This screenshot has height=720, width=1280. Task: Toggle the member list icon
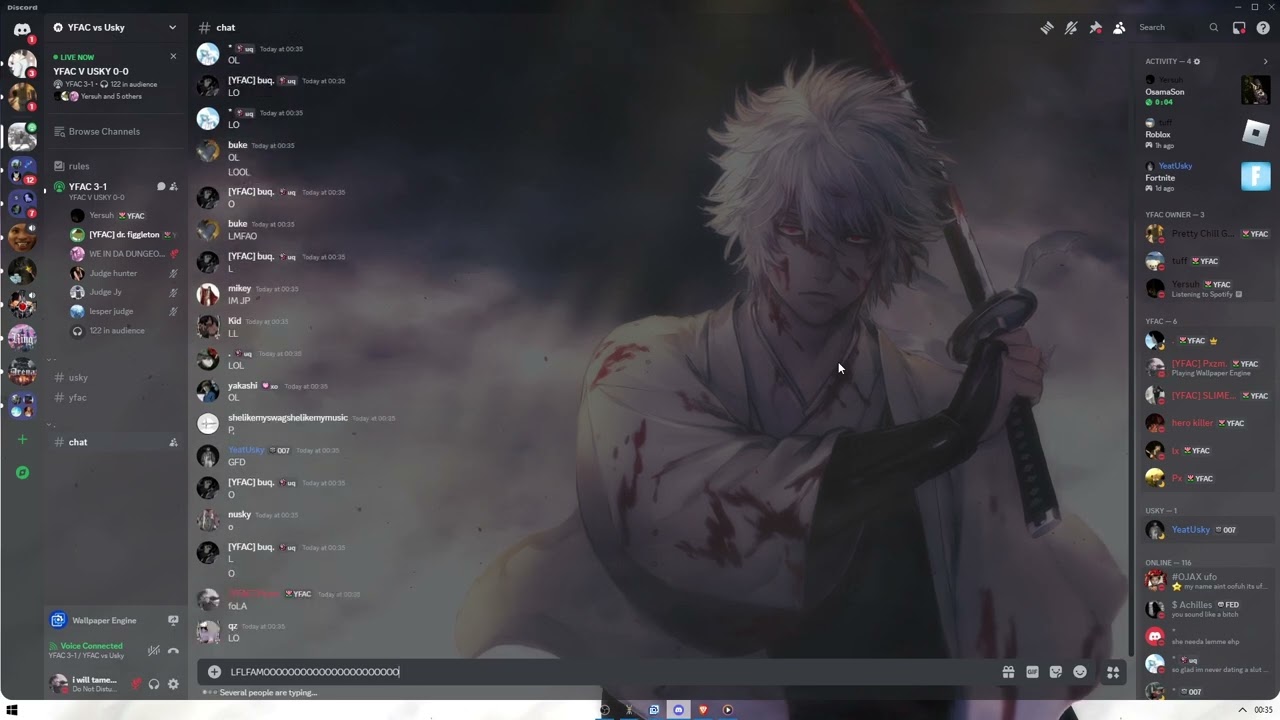pyautogui.click(x=1119, y=28)
